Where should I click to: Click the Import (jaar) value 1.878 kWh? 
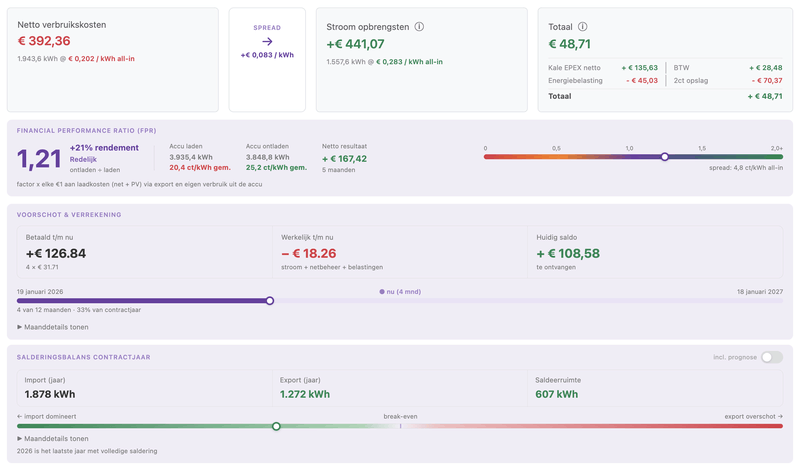(x=50, y=394)
